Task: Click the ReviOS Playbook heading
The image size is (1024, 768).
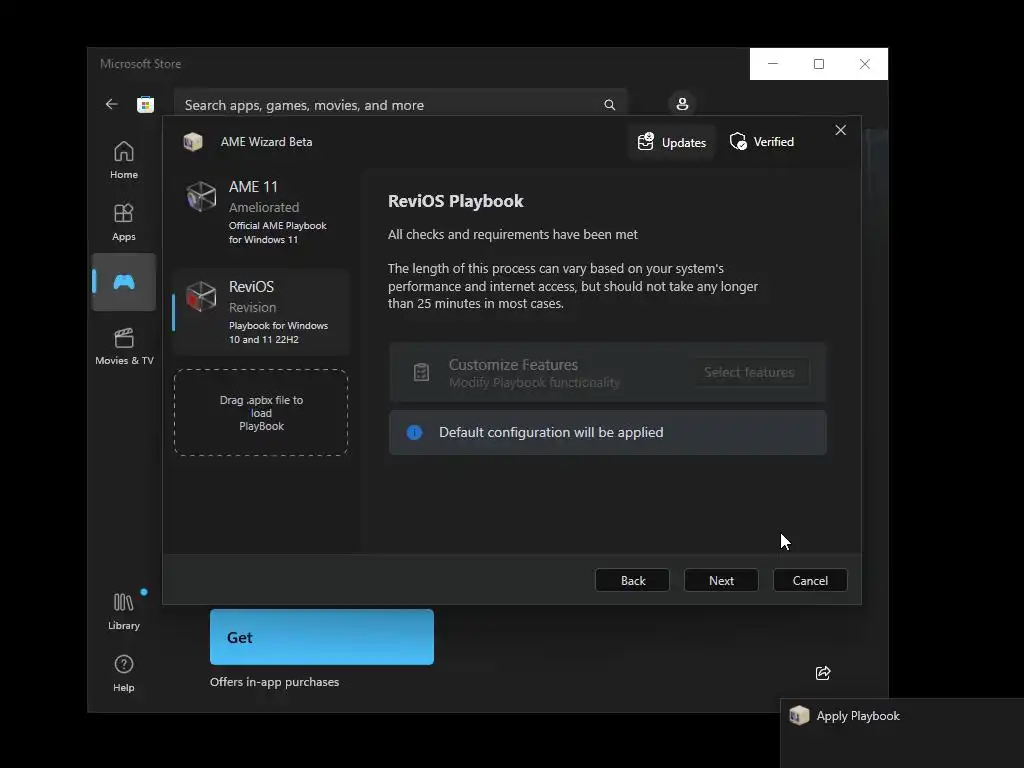Action: coord(456,201)
